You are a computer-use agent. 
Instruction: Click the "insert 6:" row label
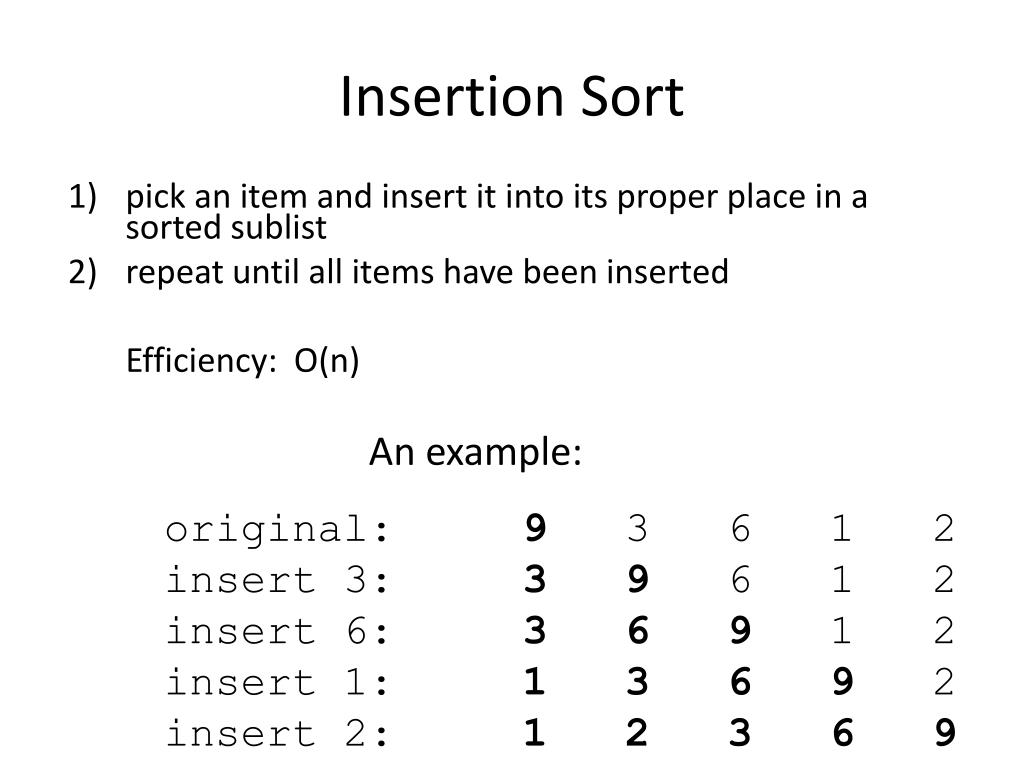pyautogui.click(x=278, y=631)
